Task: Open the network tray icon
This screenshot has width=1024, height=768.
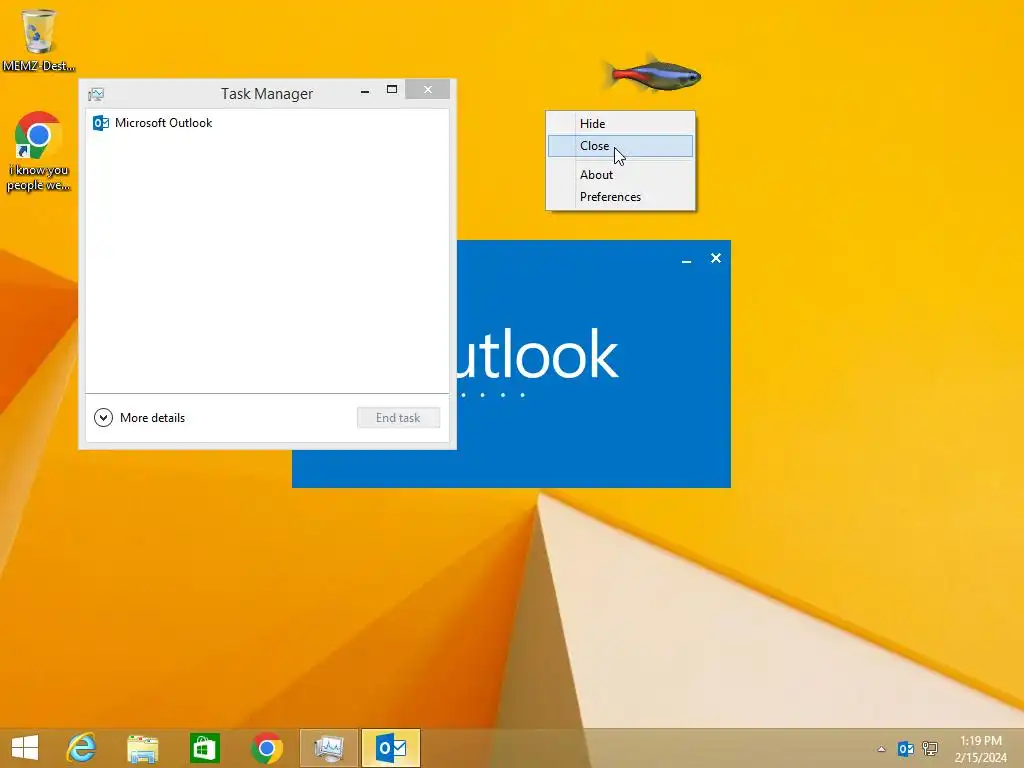Action: tap(929, 749)
